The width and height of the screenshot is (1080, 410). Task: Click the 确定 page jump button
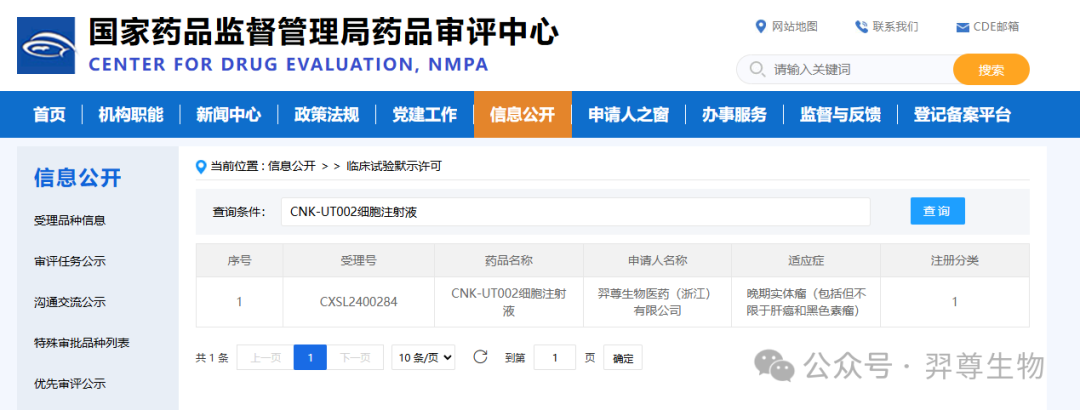623,358
